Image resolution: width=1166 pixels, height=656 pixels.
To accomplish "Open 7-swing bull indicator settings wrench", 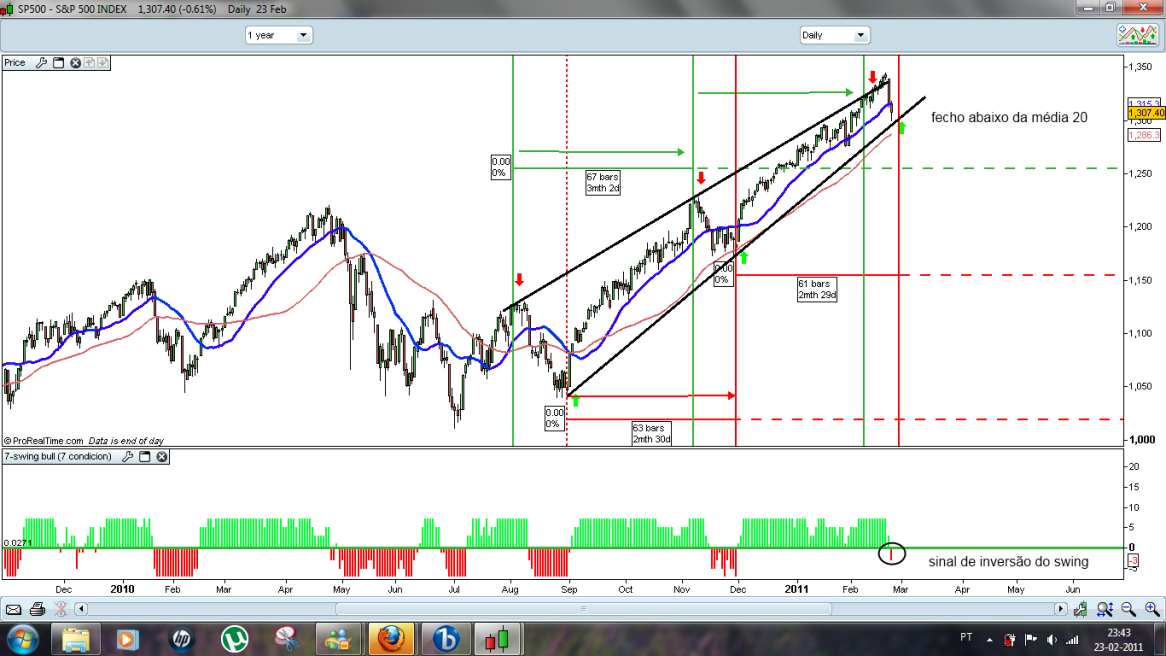I will point(128,457).
